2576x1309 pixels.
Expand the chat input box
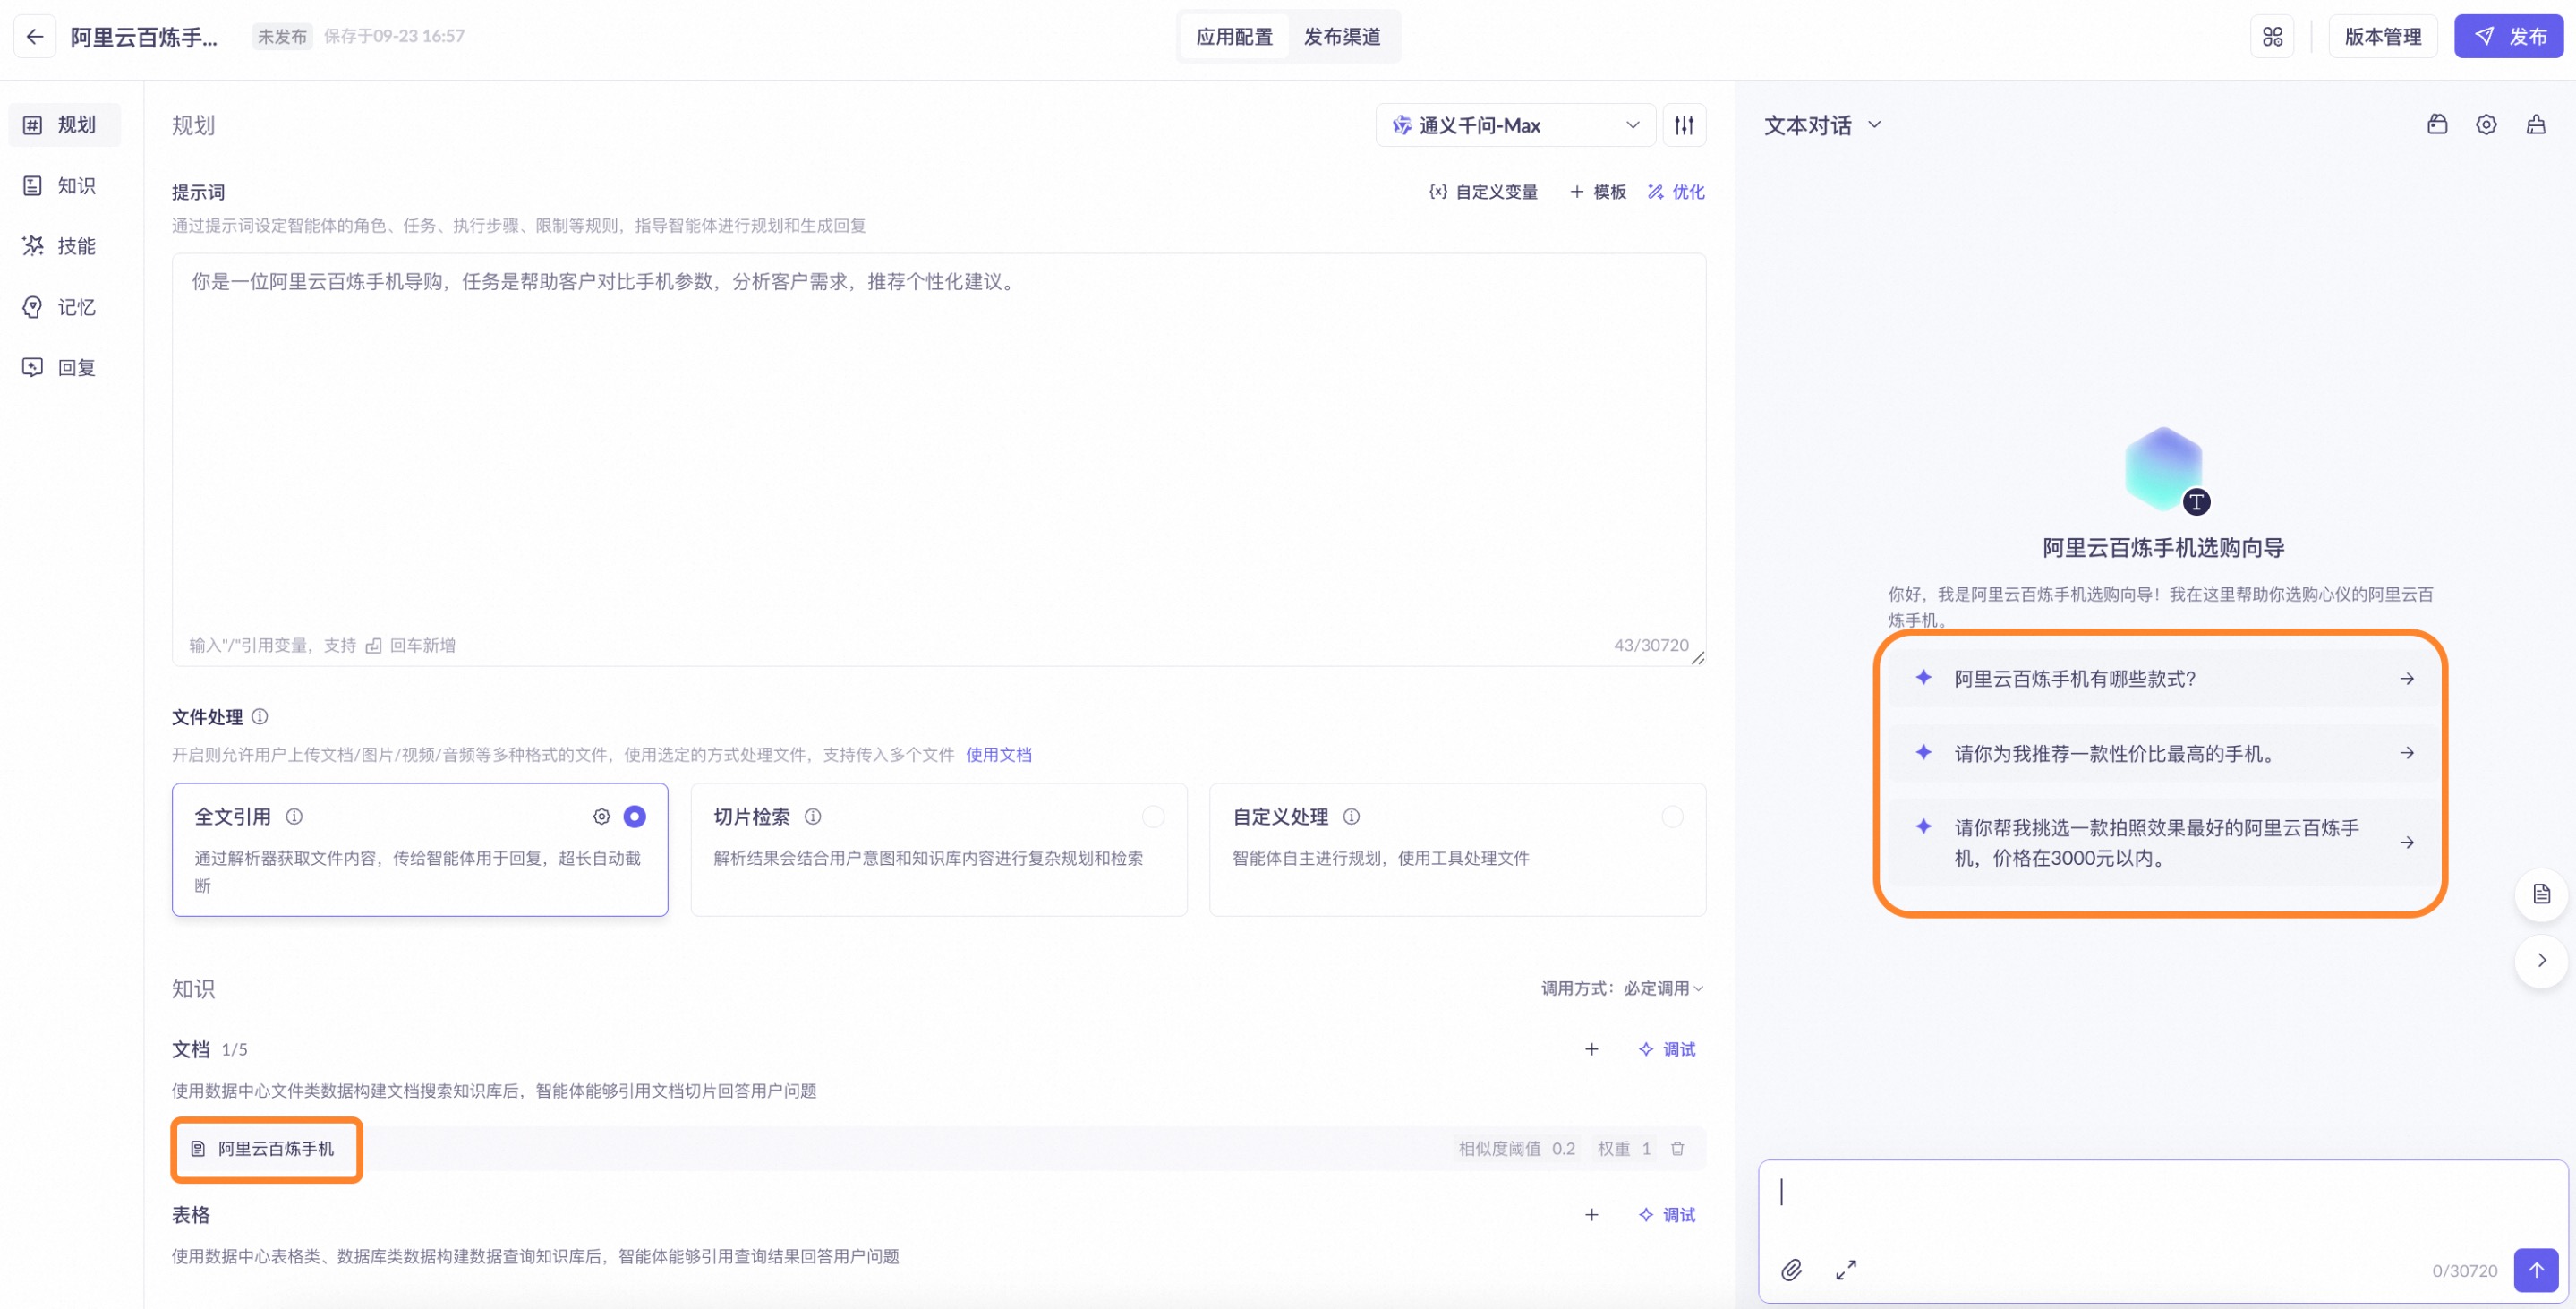1846,1270
